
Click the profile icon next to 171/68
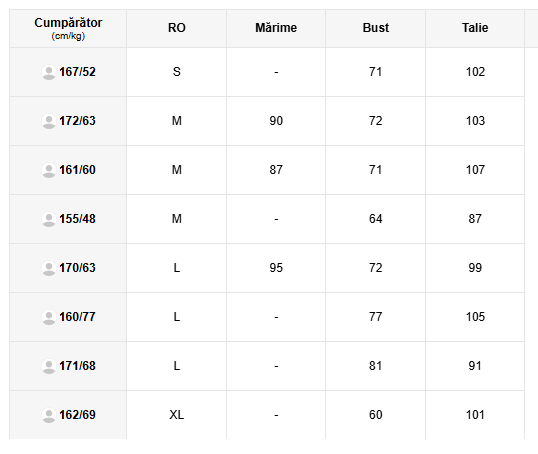tap(49, 366)
